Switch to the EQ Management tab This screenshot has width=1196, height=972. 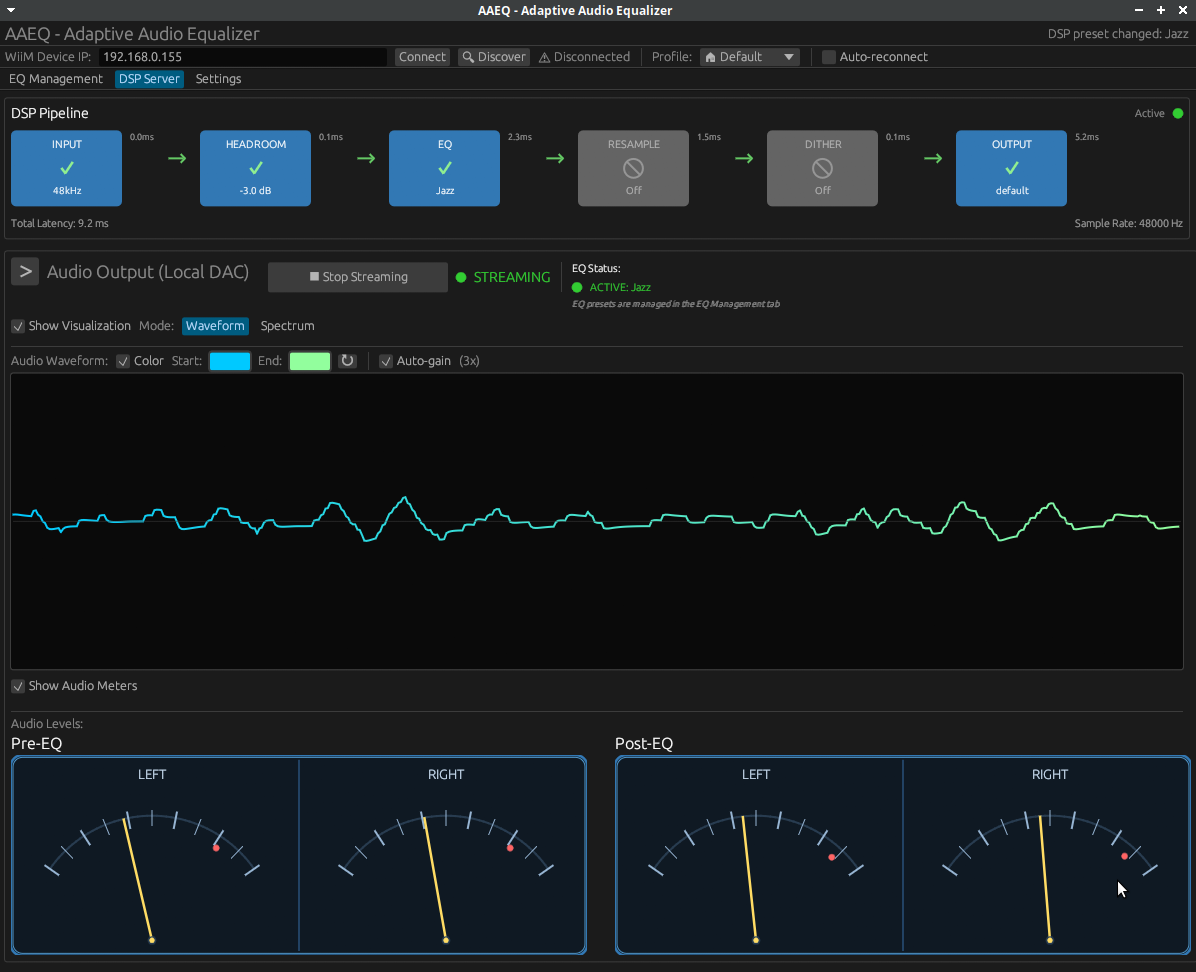(56, 79)
